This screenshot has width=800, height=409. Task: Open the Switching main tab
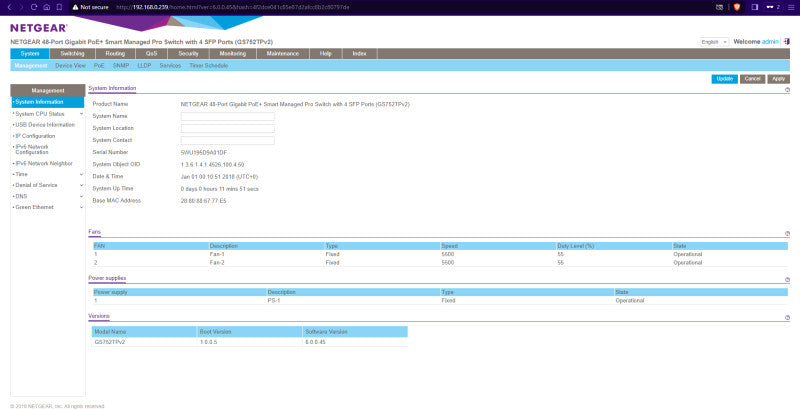point(72,54)
